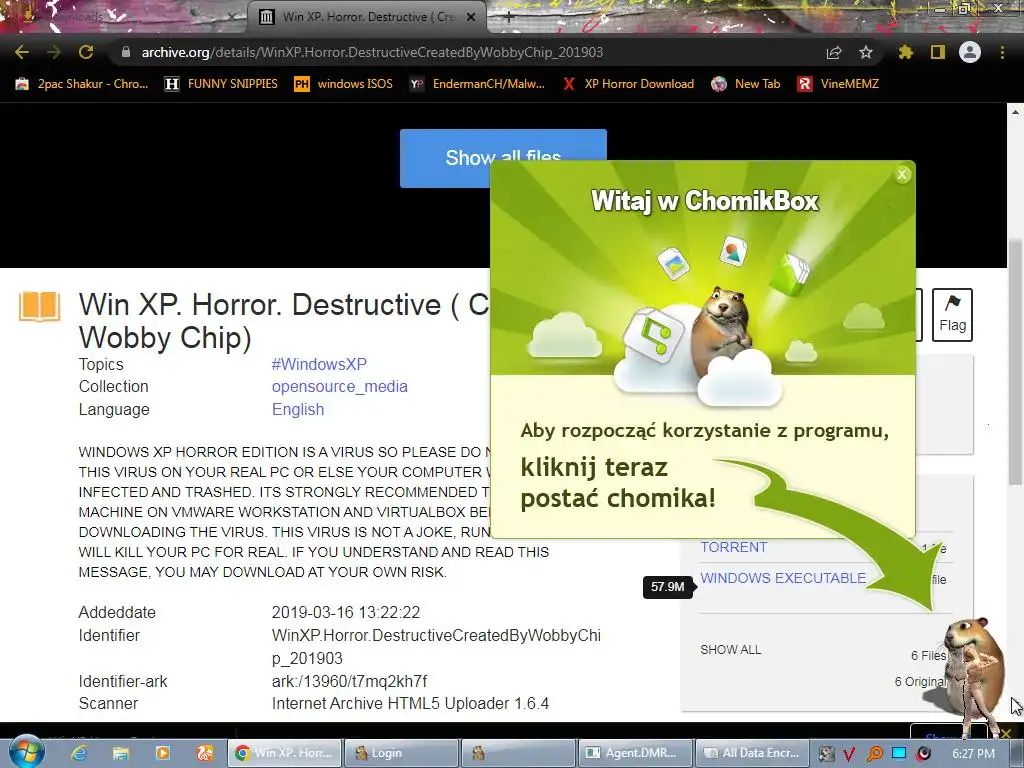
Task: Open the #WindowsXP topic link
Action: [x=319, y=364]
